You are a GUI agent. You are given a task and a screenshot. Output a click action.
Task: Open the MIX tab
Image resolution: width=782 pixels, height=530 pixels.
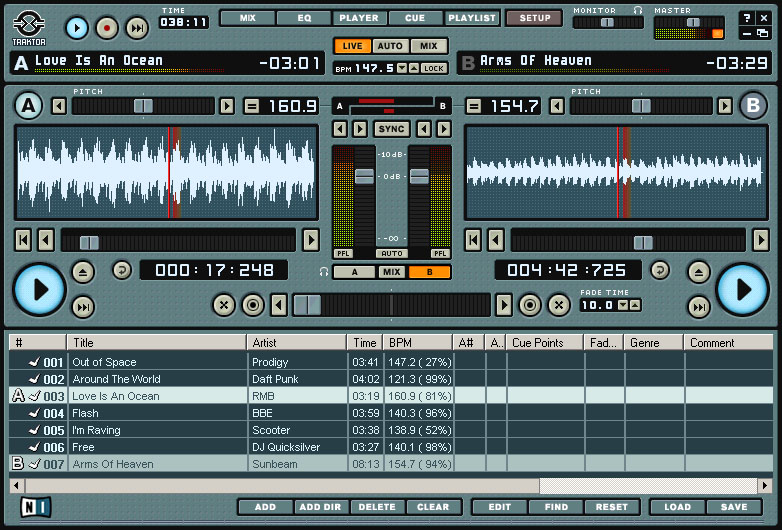(x=247, y=18)
